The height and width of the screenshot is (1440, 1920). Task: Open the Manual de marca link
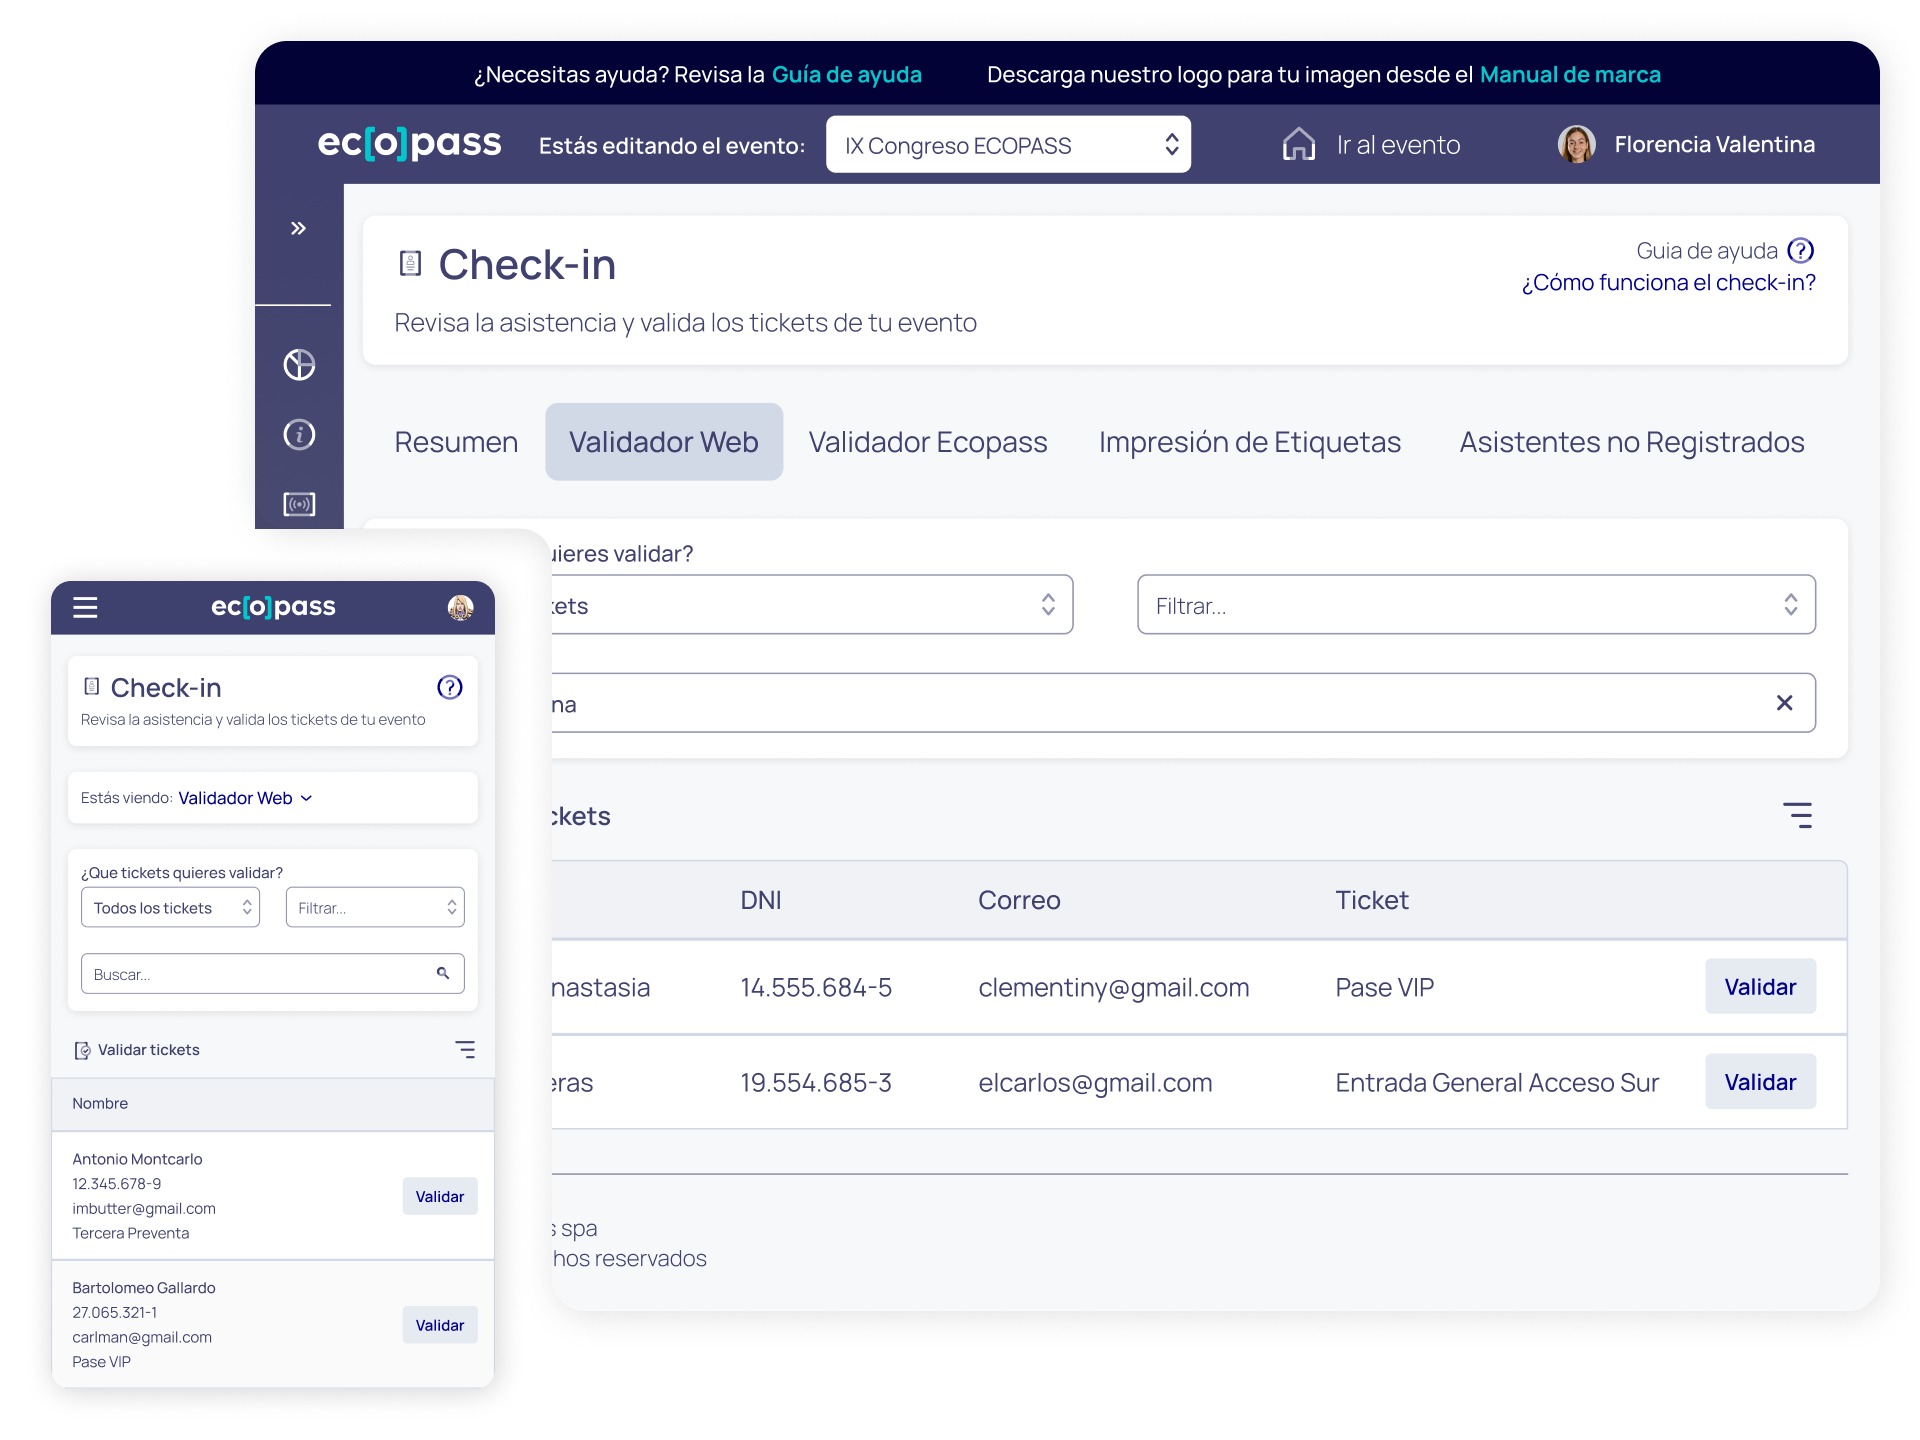(x=1570, y=73)
